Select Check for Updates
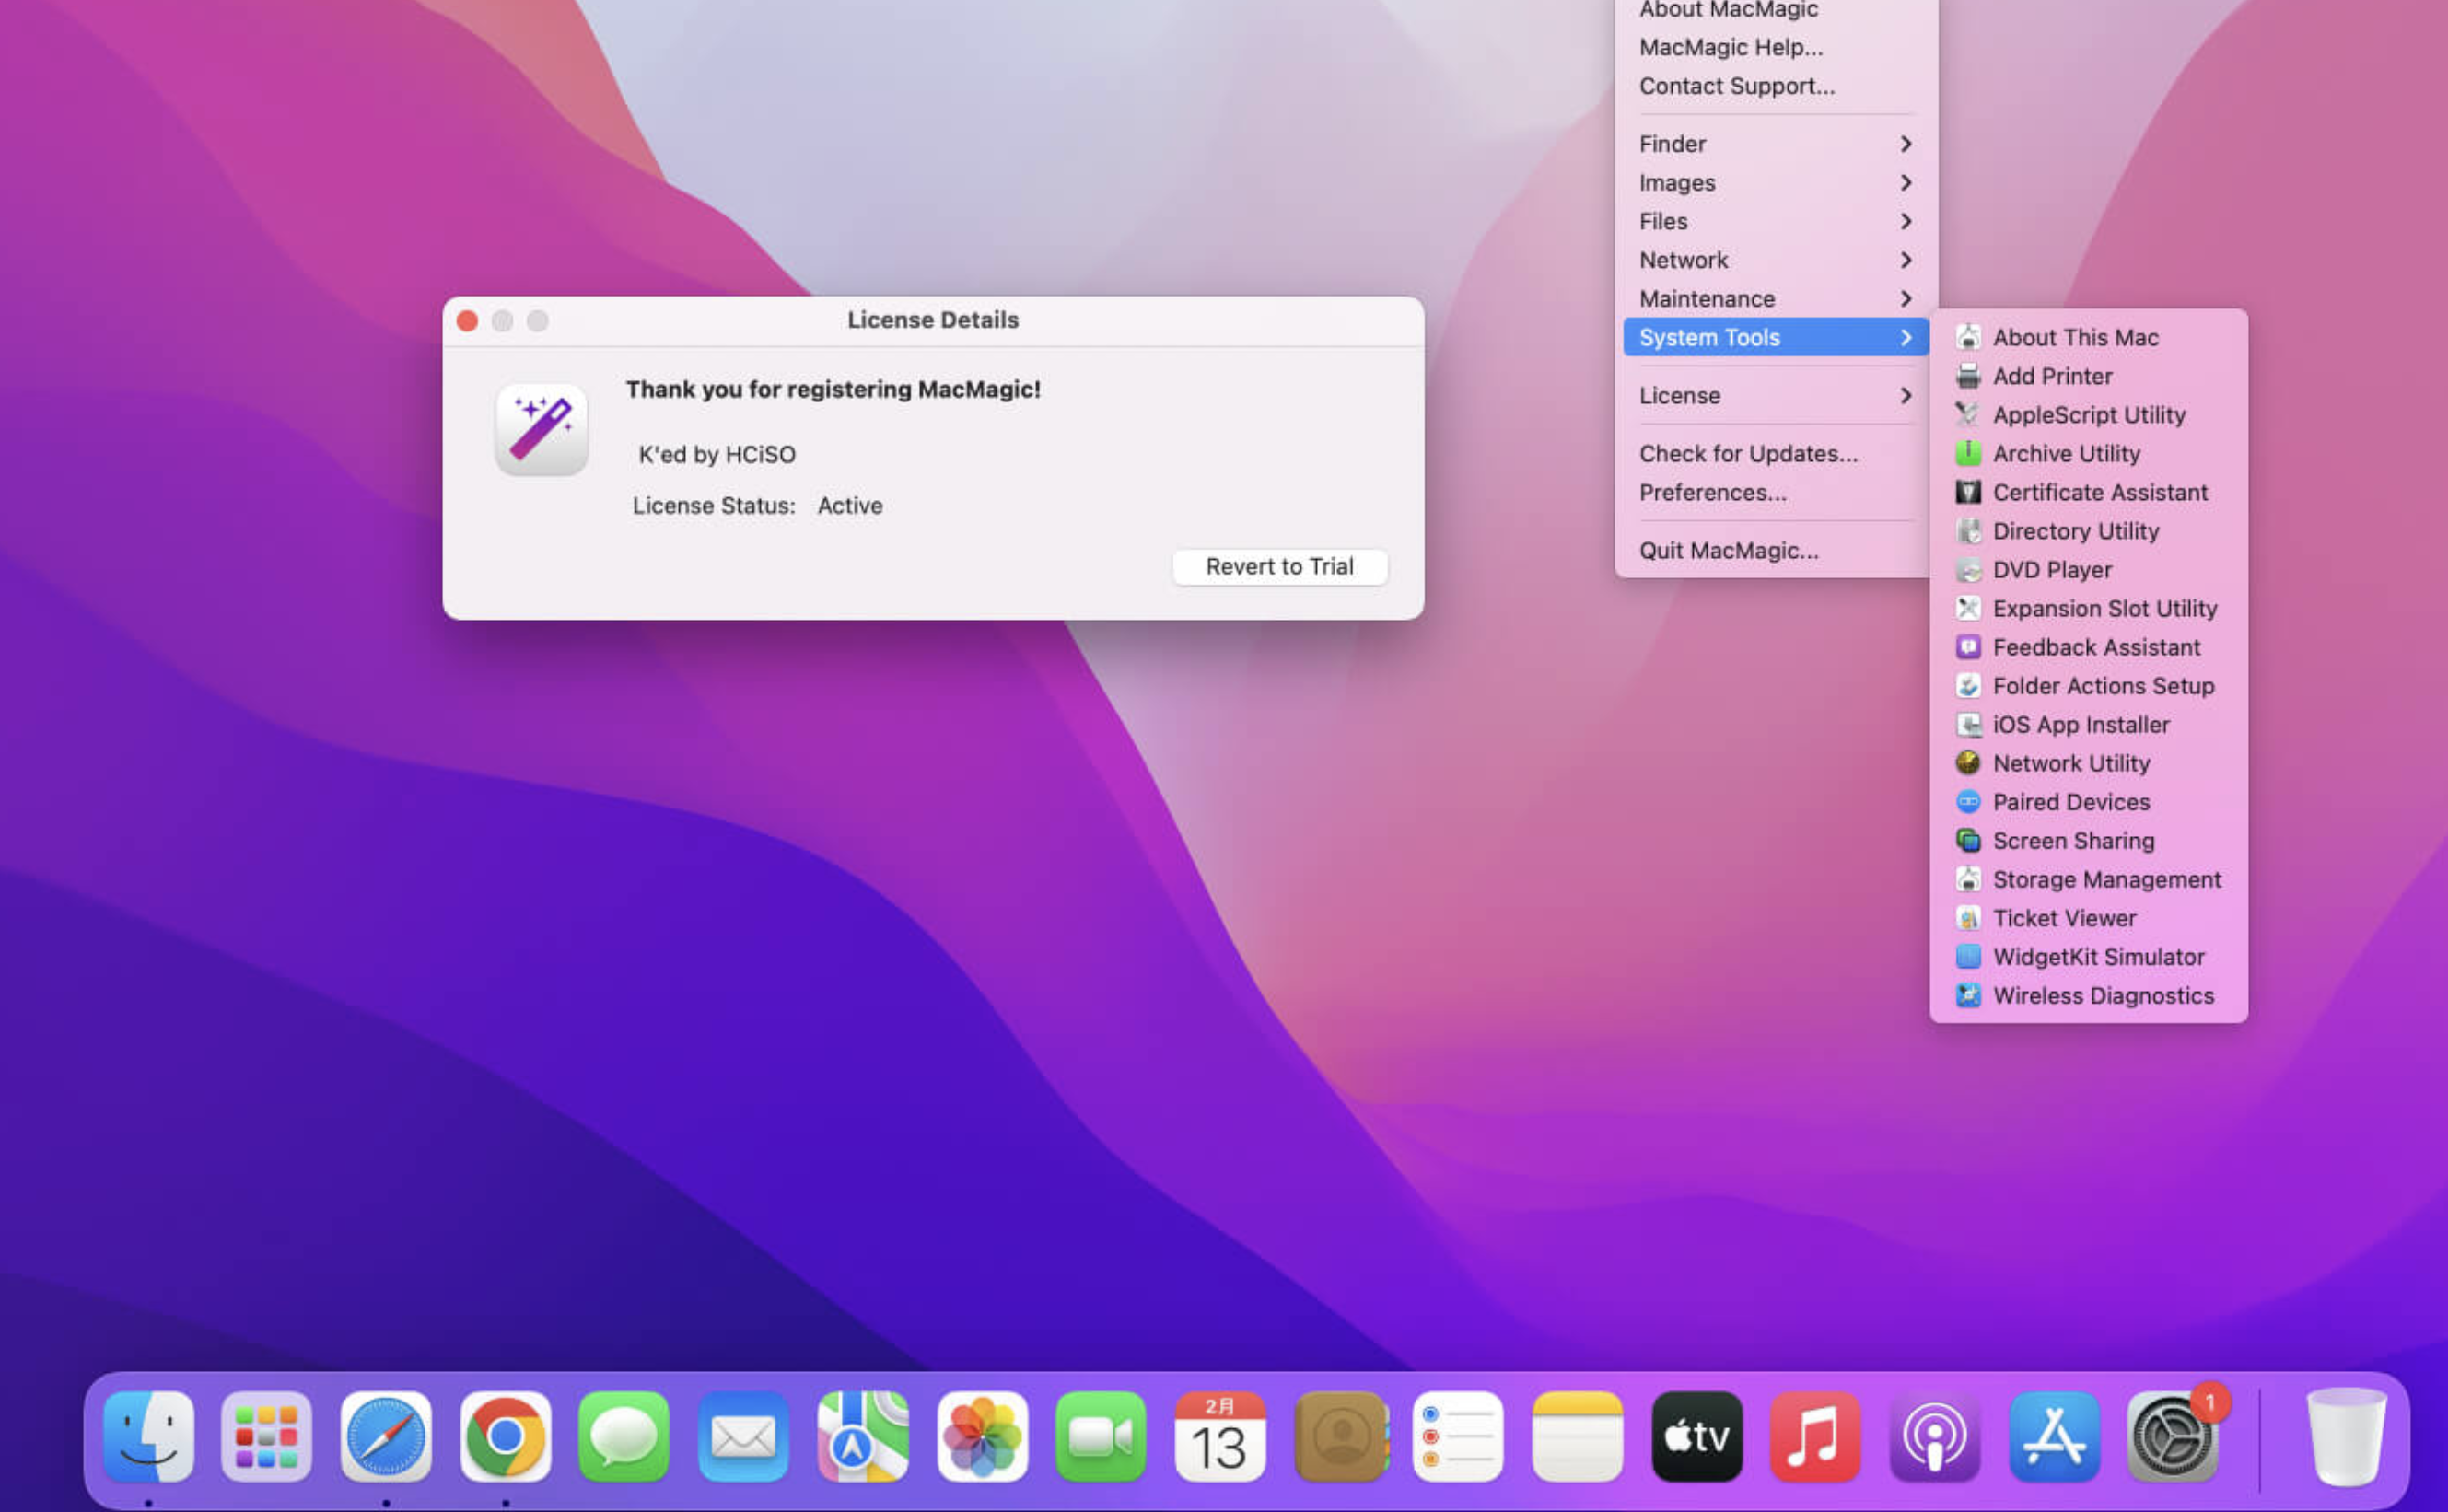2448x1512 pixels. tap(1748, 453)
